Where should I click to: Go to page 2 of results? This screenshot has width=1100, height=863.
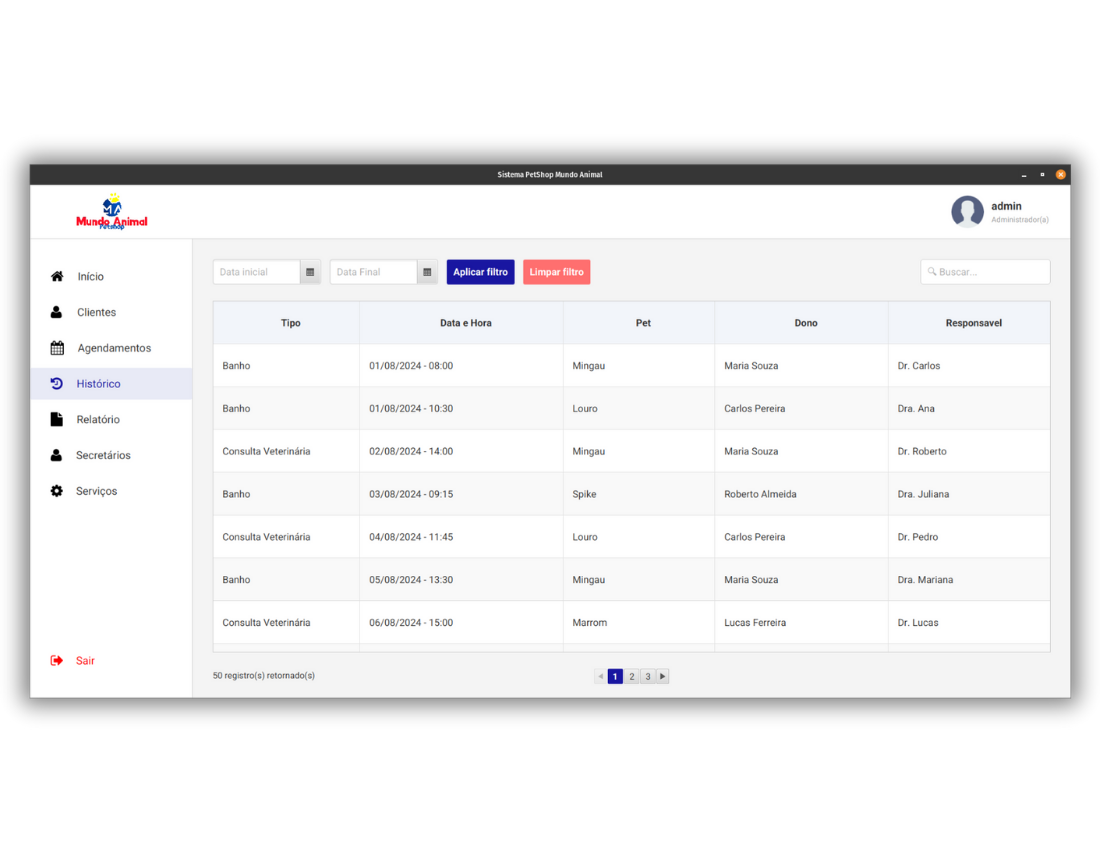coord(632,677)
